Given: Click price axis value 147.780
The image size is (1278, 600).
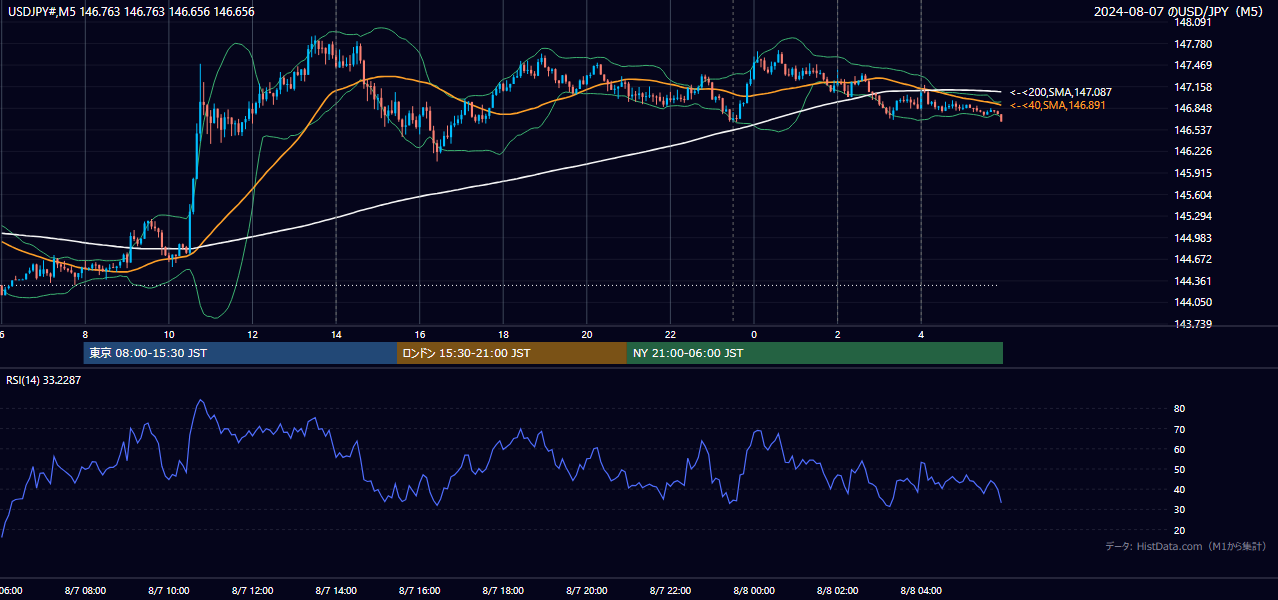Looking at the screenshot, I should 1193,44.
